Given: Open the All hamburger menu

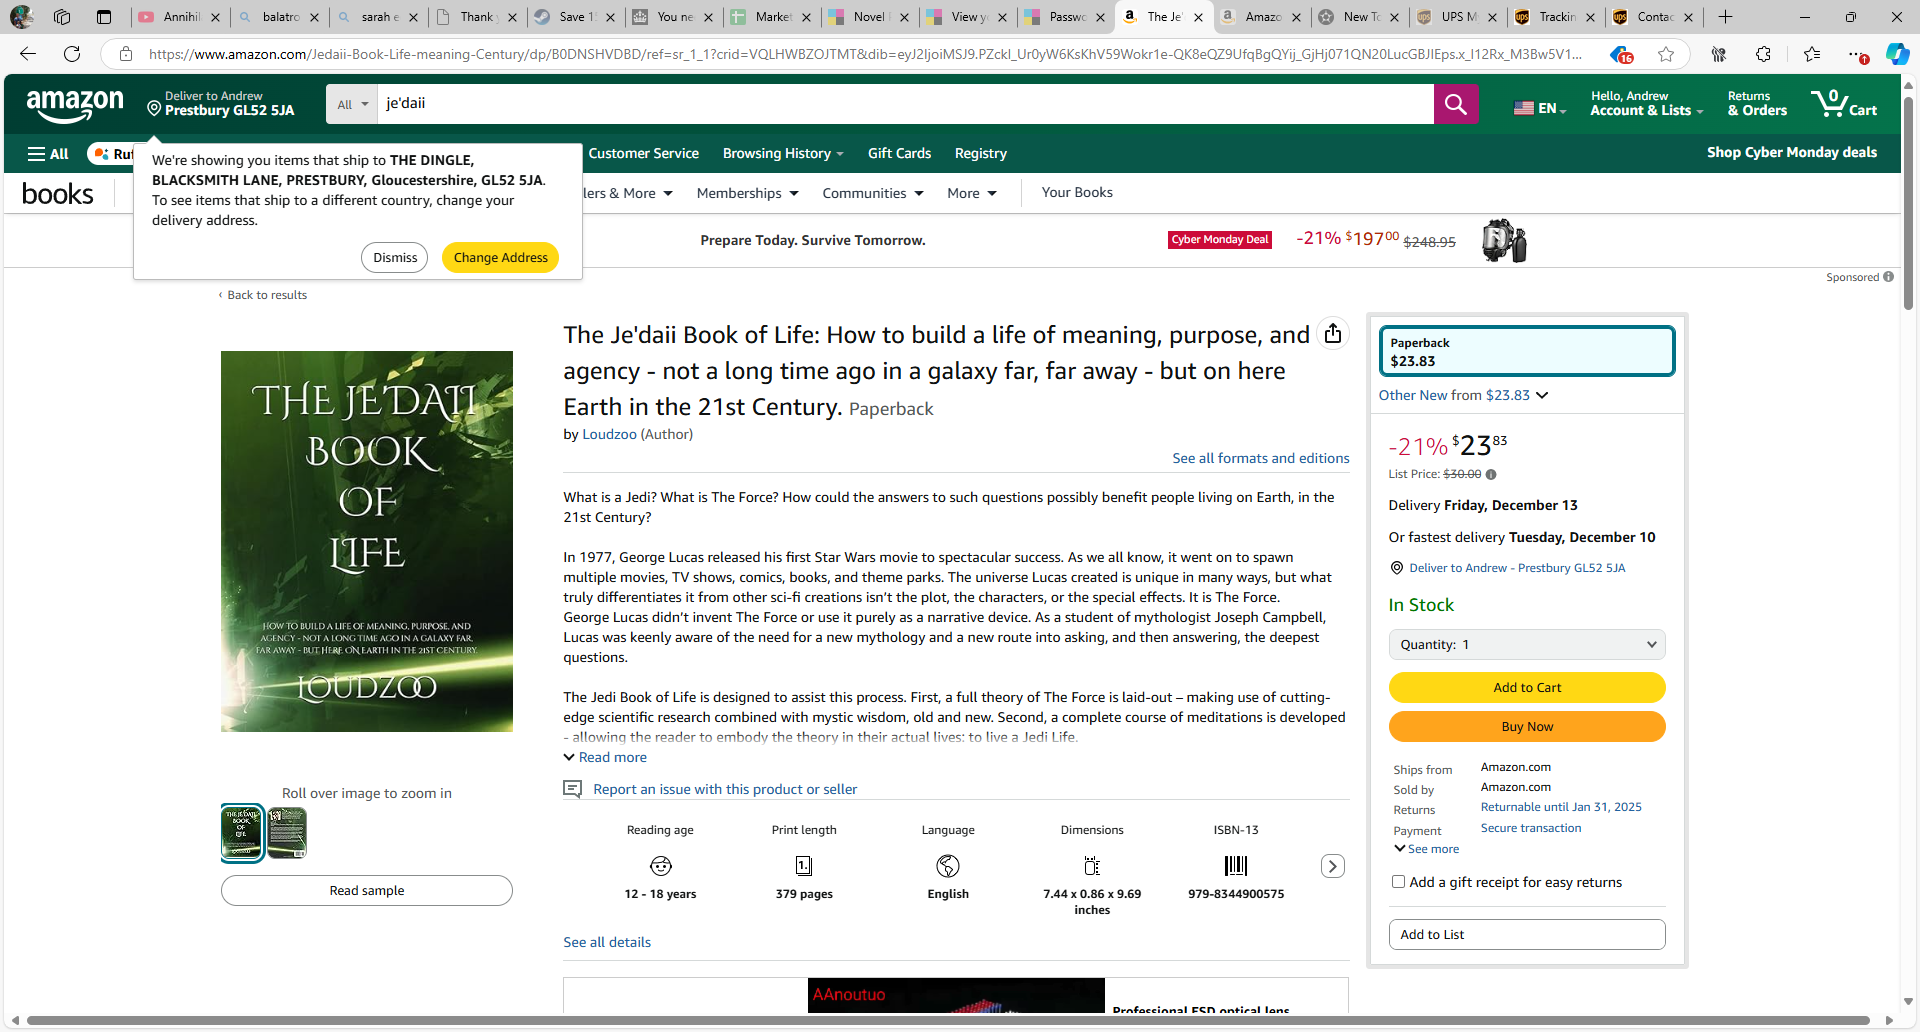Looking at the screenshot, I should [48, 154].
